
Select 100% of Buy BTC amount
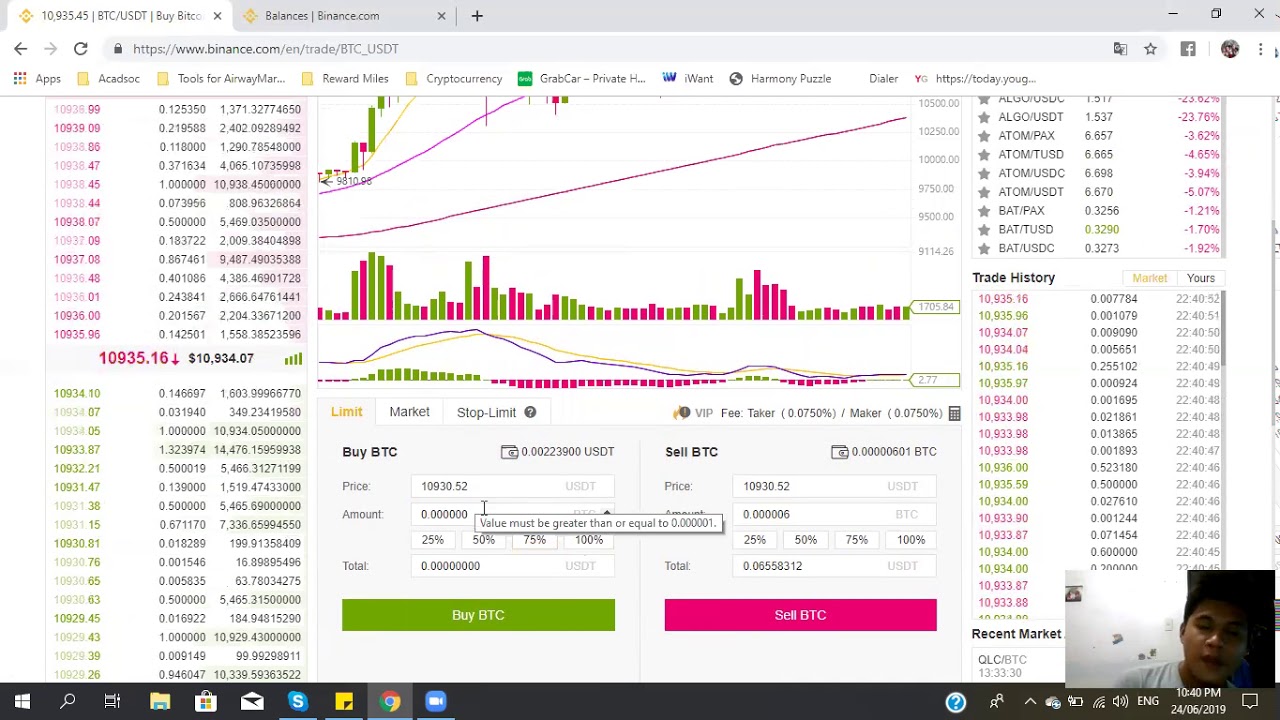tap(589, 540)
